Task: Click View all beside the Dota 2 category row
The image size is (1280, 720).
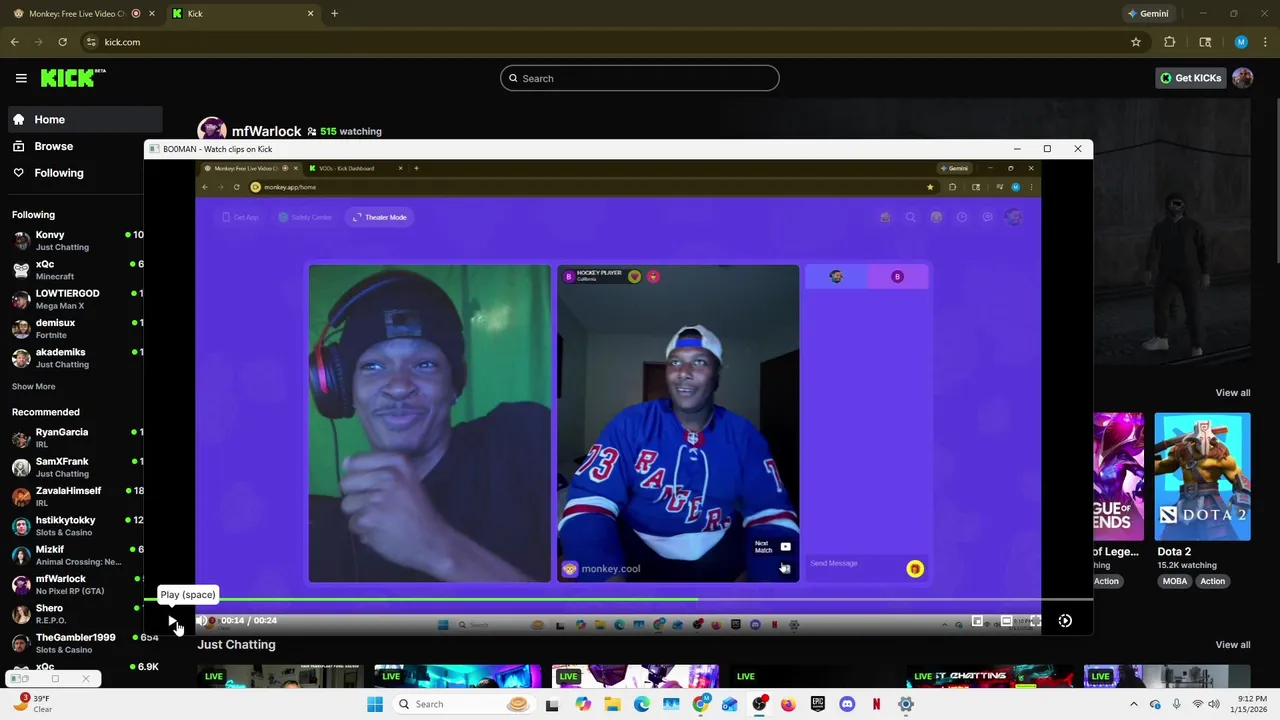Action: click(x=1232, y=393)
